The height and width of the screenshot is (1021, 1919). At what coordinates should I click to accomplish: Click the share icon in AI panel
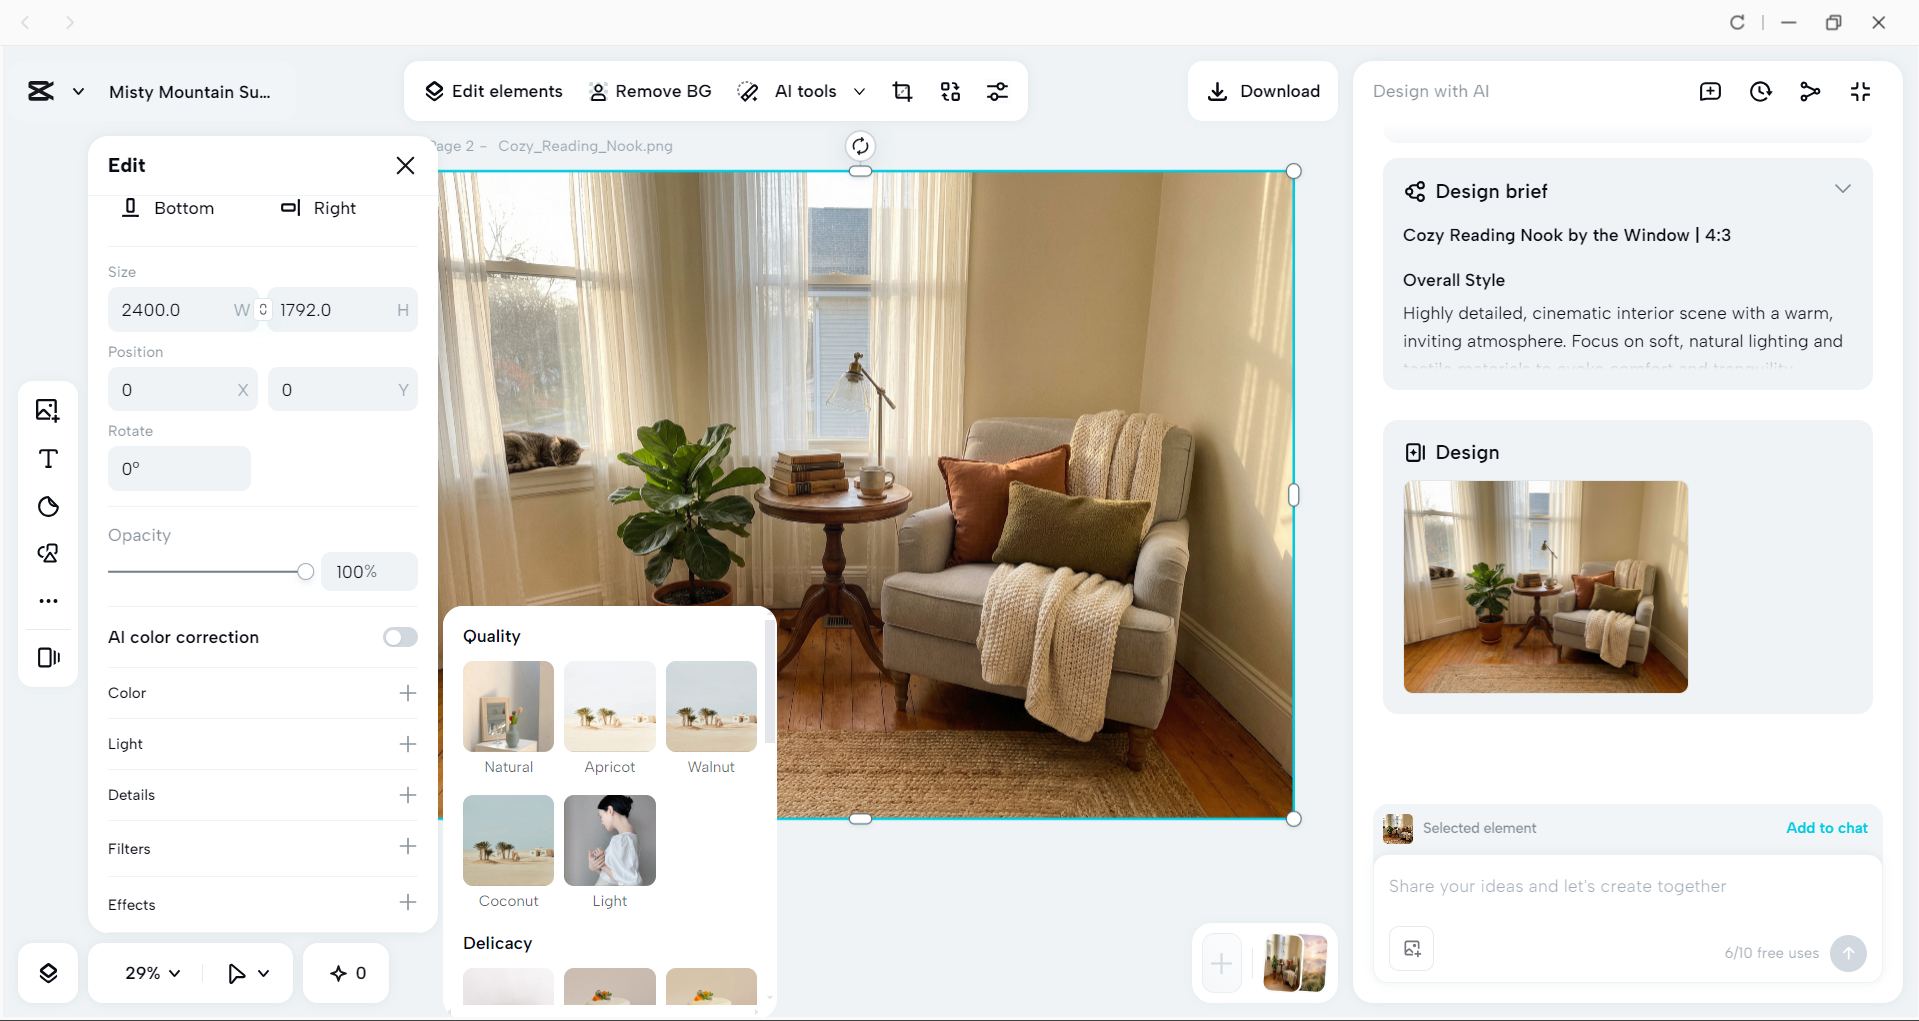point(1810,92)
